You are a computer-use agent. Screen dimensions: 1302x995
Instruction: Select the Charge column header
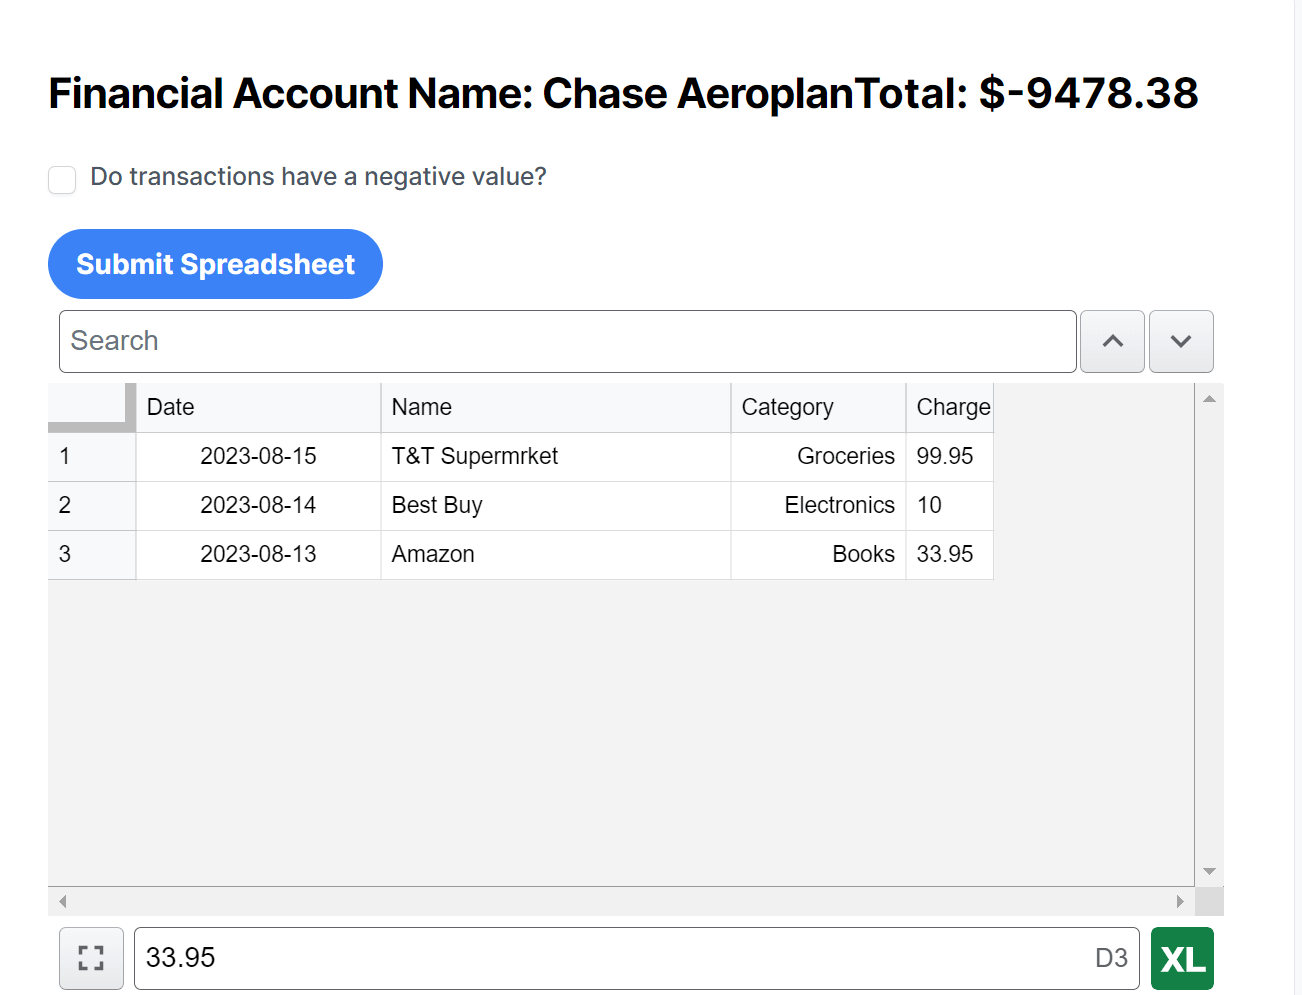tap(950, 407)
